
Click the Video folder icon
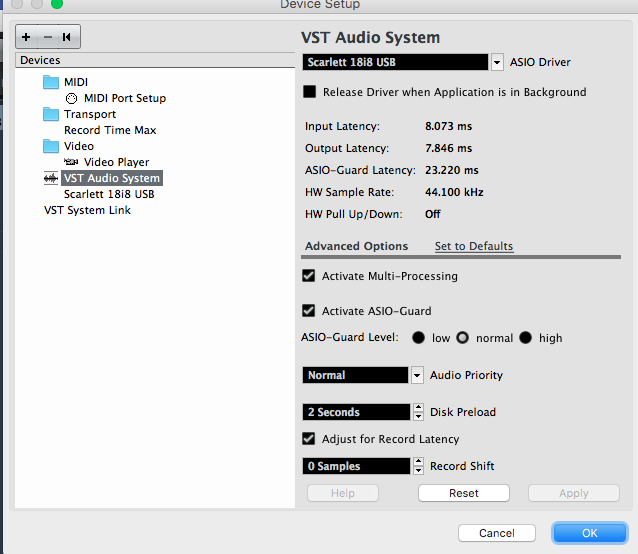pyautogui.click(x=51, y=146)
